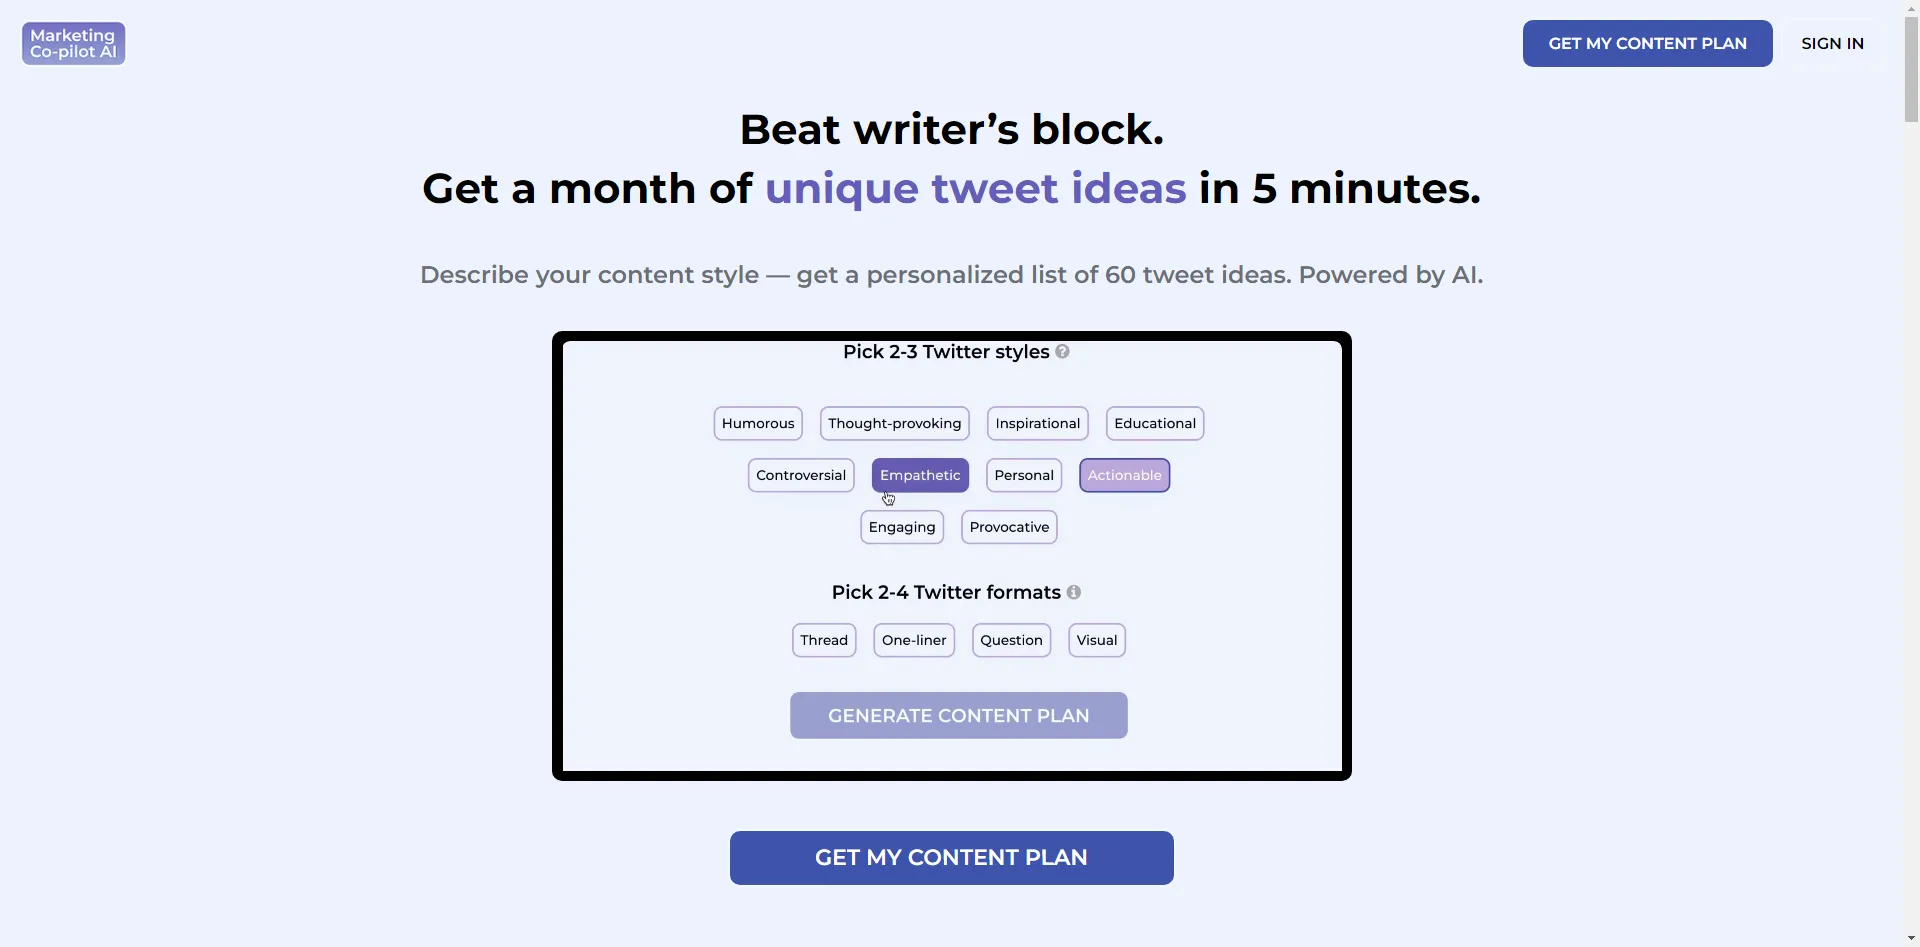Deselect the Empathetic style
The width and height of the screenshot is (1920, 947).
[x=920, y=475]
